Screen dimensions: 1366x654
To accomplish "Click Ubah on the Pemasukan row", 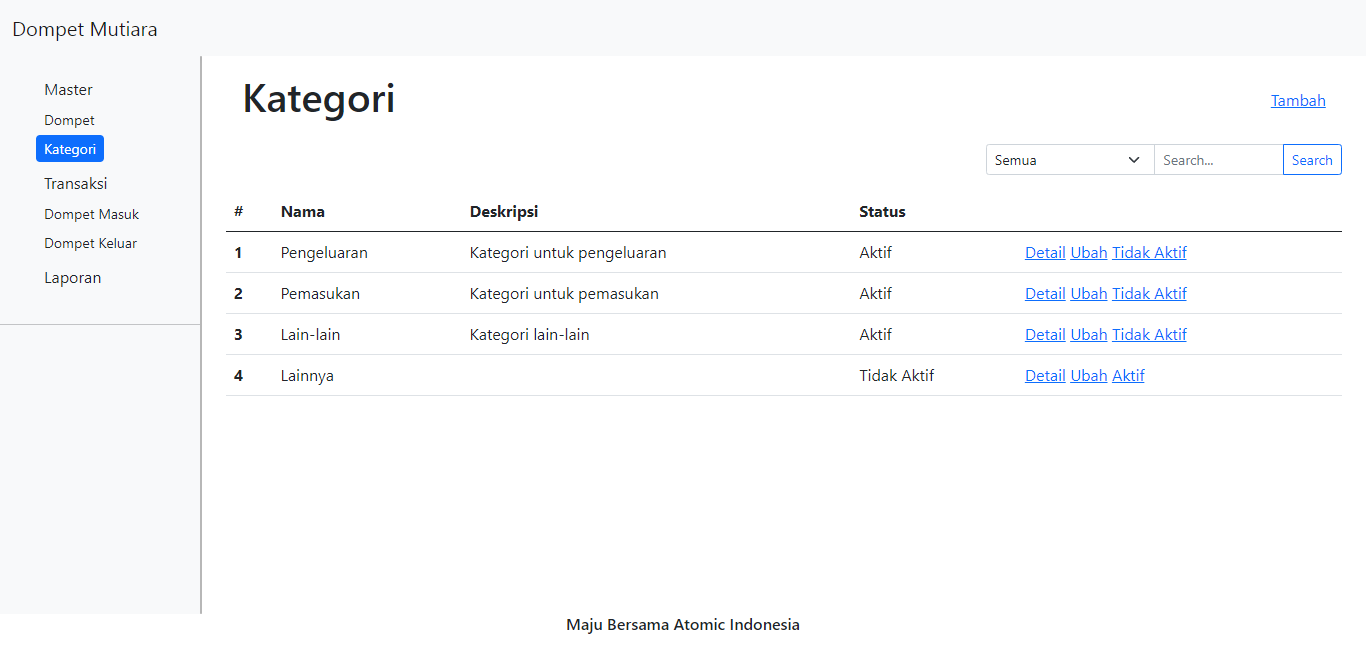I will coord(1088,293).
